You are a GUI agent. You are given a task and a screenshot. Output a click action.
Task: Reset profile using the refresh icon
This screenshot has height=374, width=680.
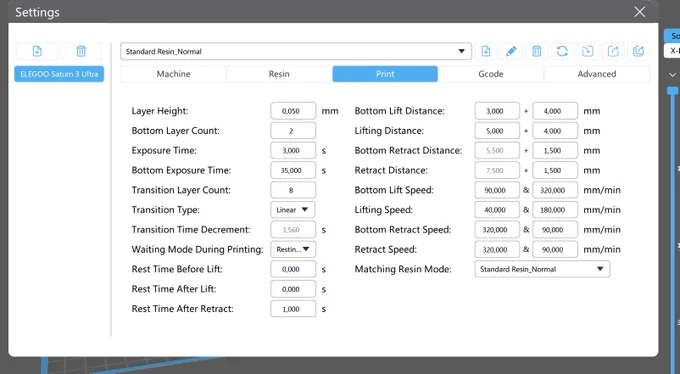[562, 51]
